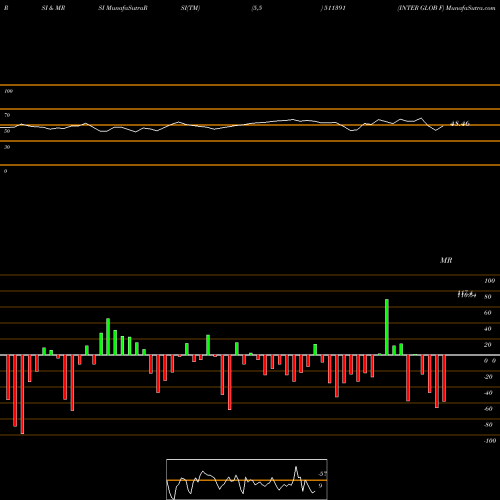
Task: Click the 100 label on the MR axis
Action: [x=490, y=281]
